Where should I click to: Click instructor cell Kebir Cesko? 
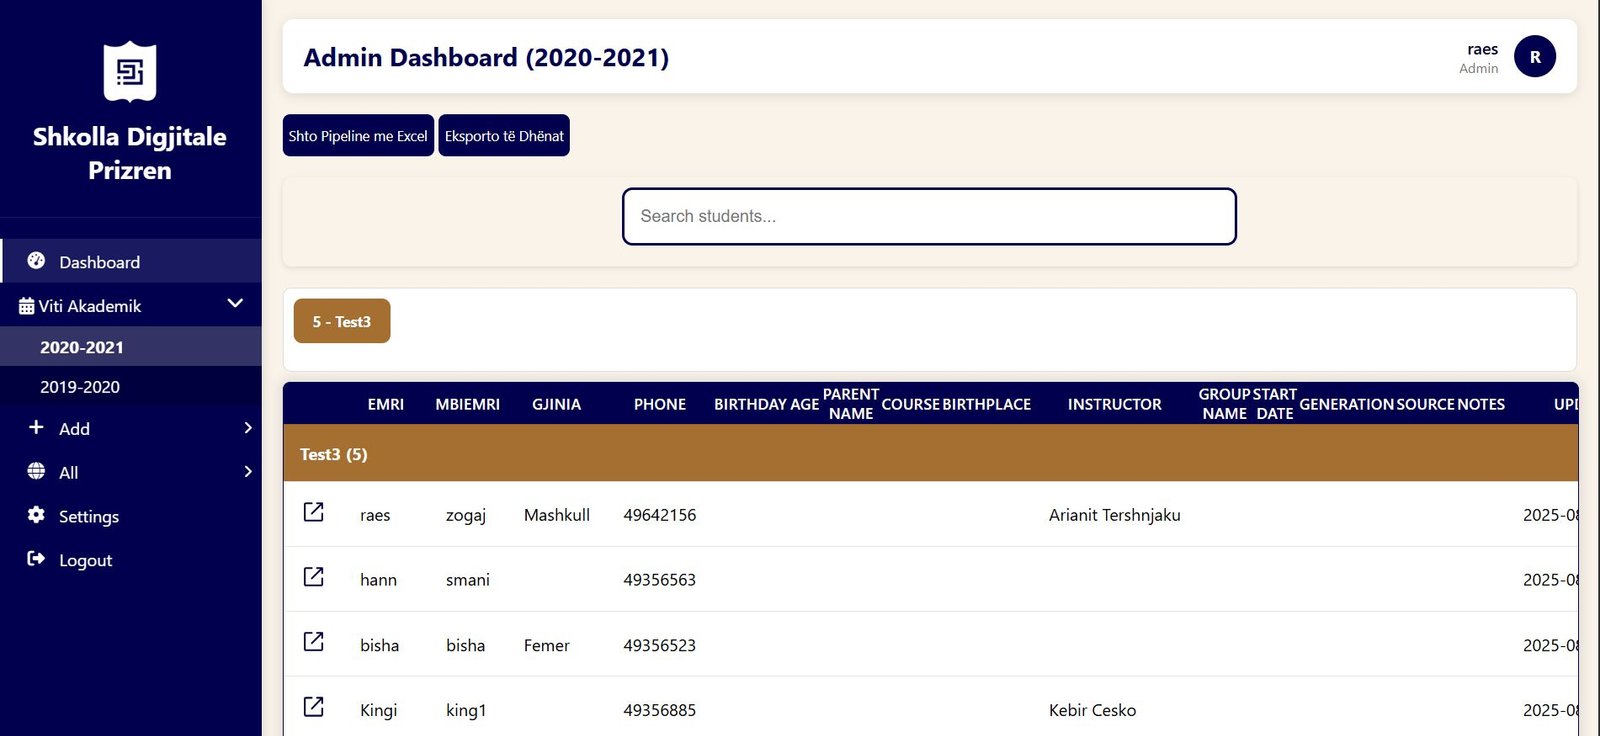point(1092,710)
